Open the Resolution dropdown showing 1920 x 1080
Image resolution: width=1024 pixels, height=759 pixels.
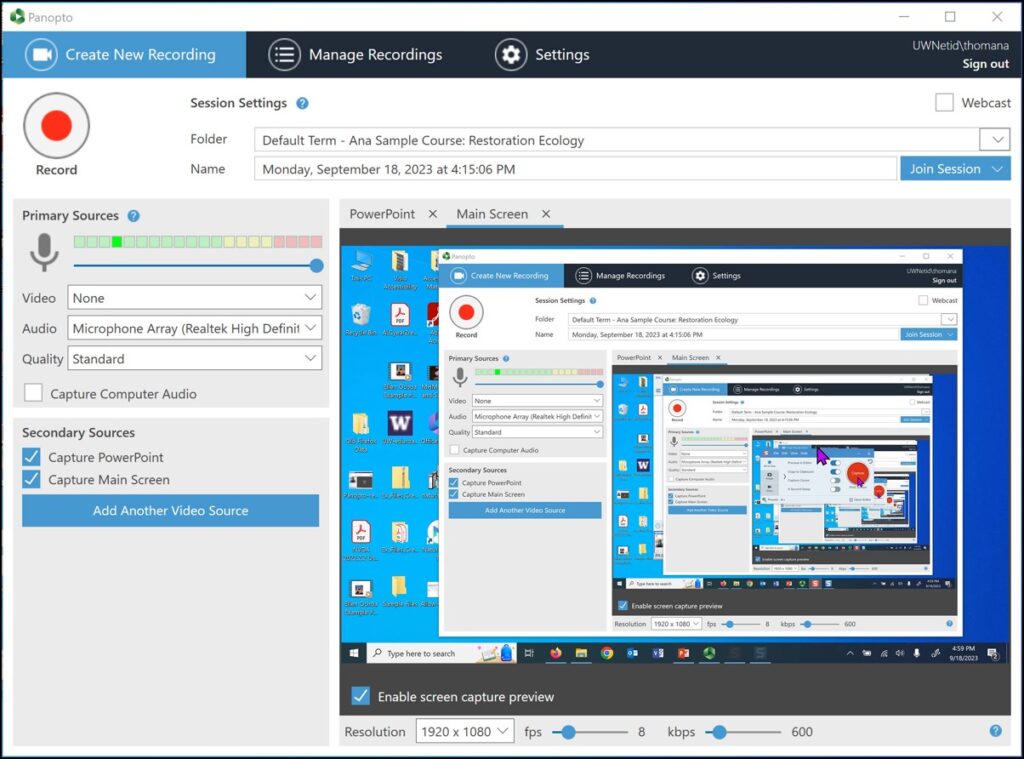[465, 732]
